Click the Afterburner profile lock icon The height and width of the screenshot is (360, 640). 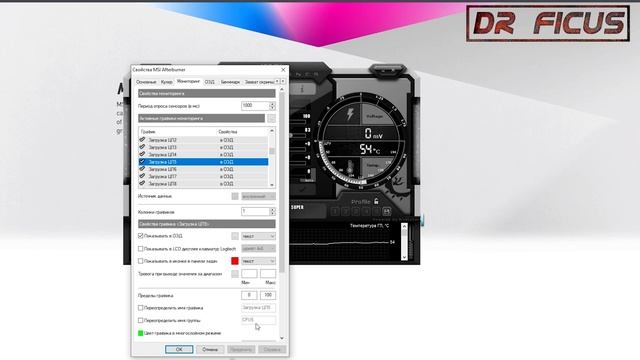[x=376, y=201]
